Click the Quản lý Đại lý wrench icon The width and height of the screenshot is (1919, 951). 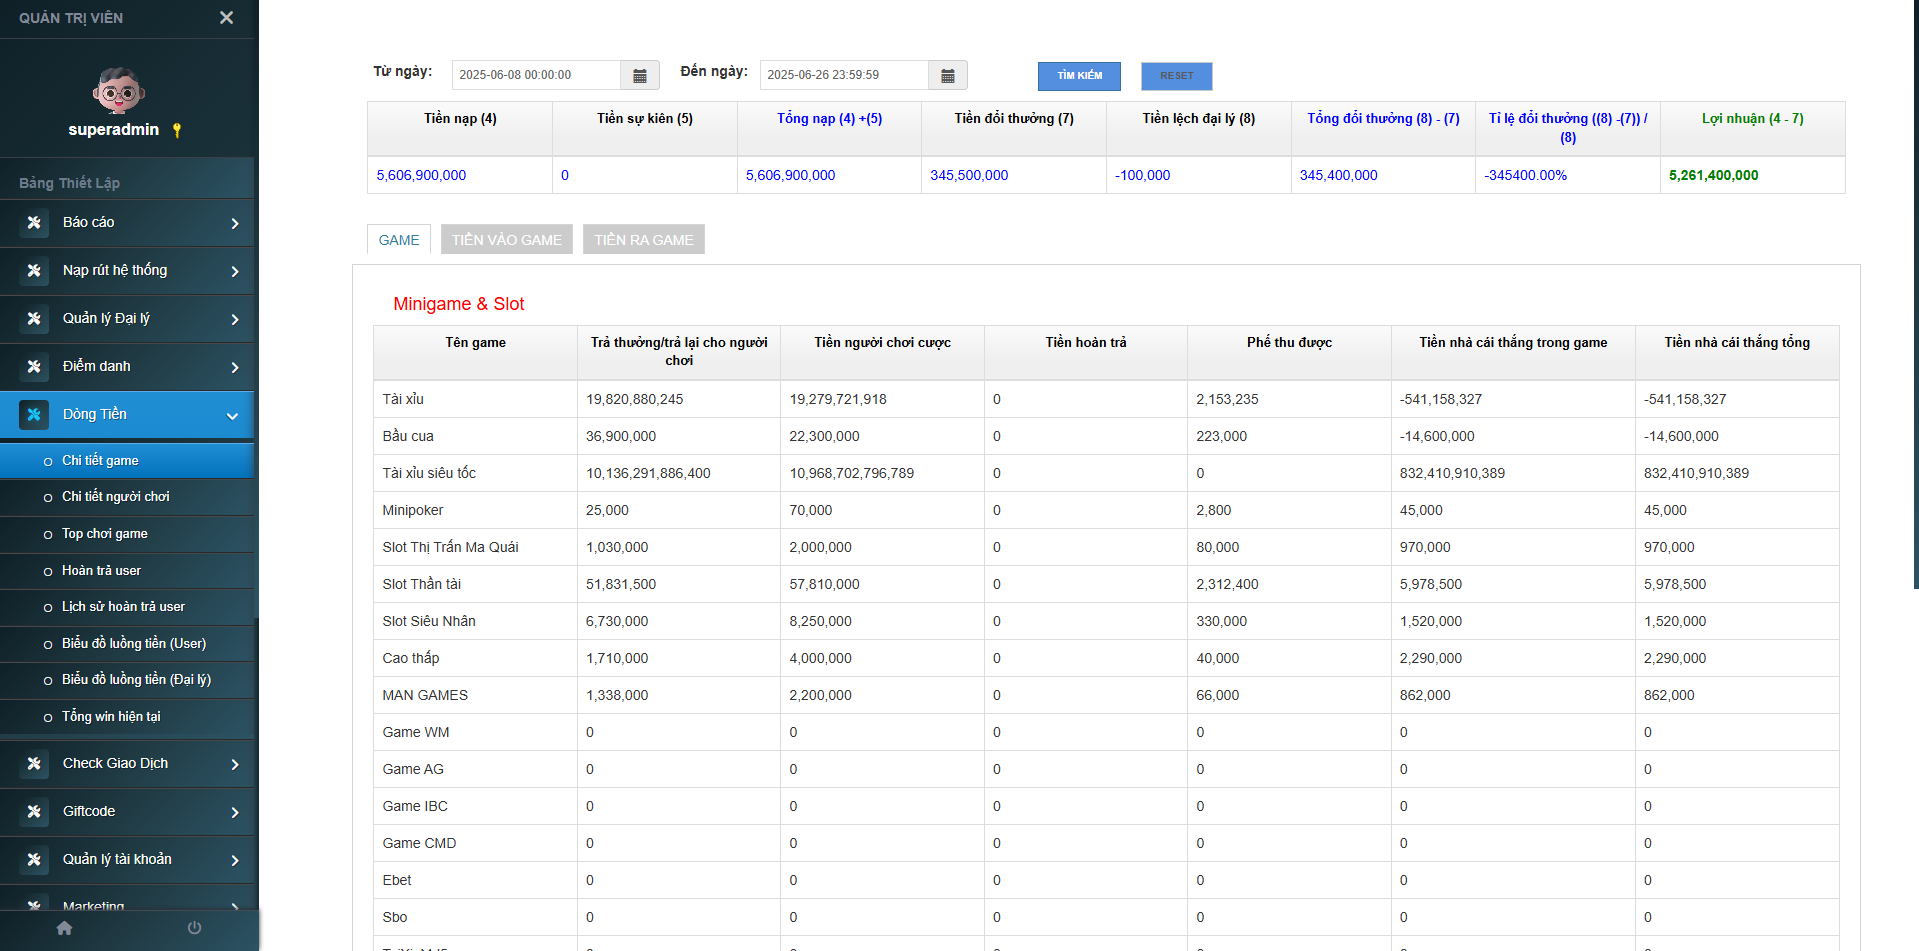pyautogui.click(x=34, y=319)
